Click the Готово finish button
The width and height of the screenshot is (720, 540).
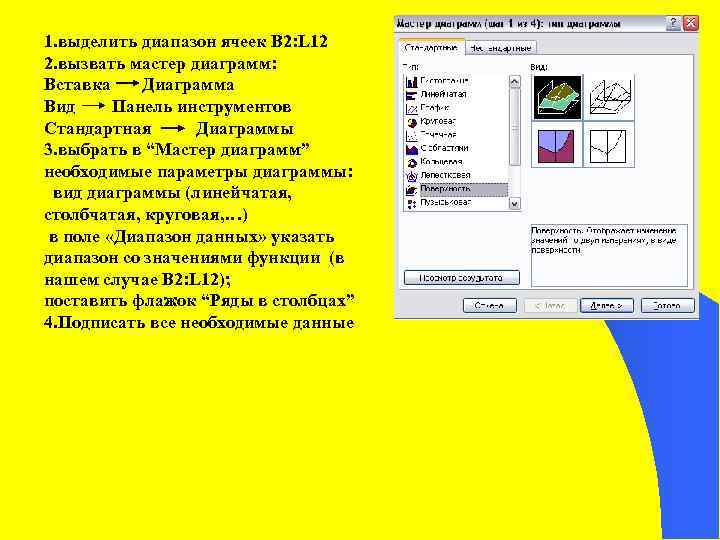tap(668, 305)
